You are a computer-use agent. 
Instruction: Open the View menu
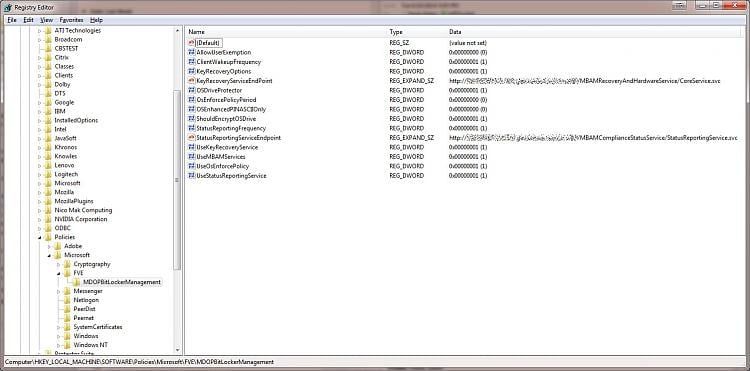point(46,20)
